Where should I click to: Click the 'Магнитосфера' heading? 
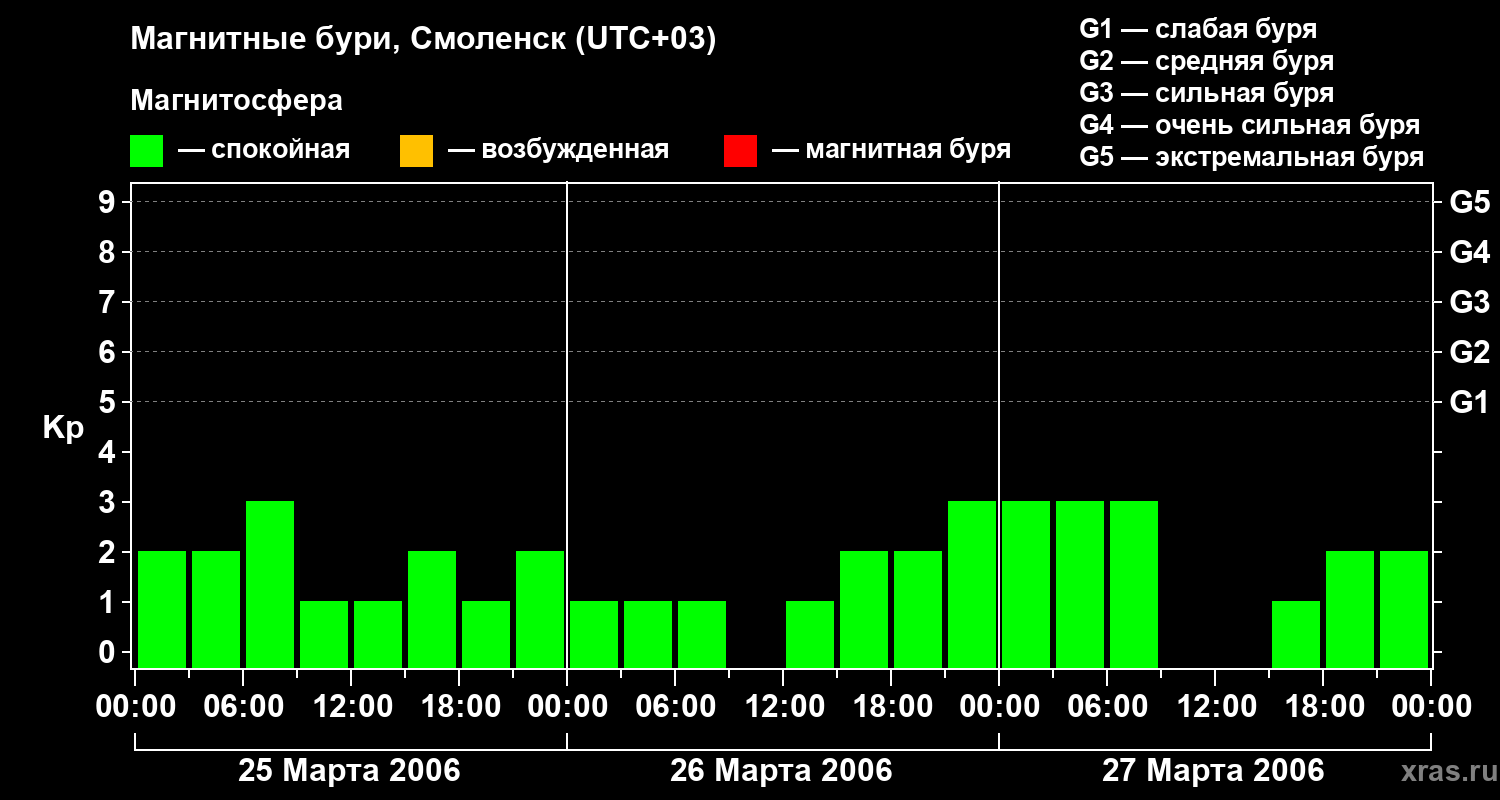click(237, 101)
